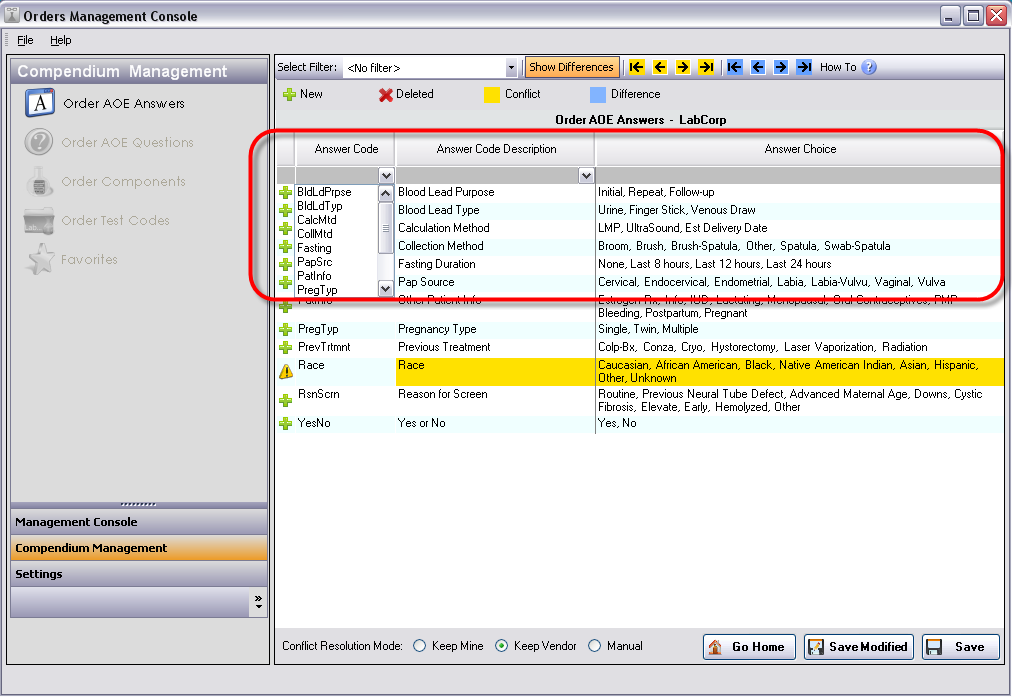Open Favorites star icon
The height and width of the screenshot is (697, 1012).
[40, 259]
